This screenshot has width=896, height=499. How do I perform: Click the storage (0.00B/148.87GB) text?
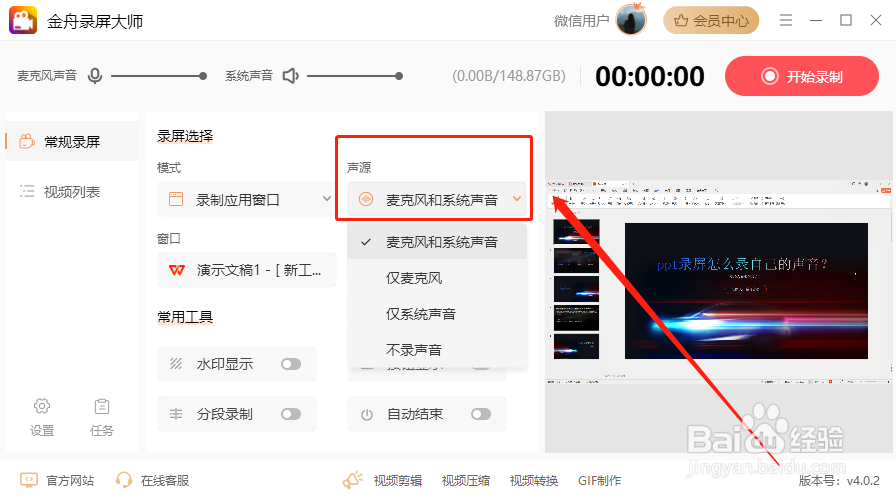[509, 76]
